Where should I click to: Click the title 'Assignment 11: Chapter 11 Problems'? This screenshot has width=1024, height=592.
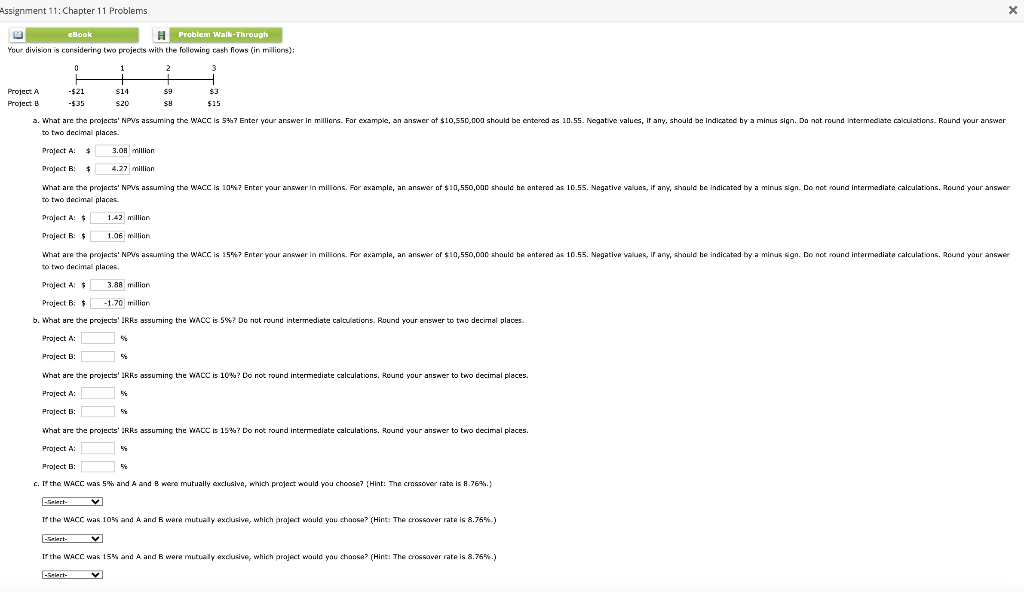point(74,10)
